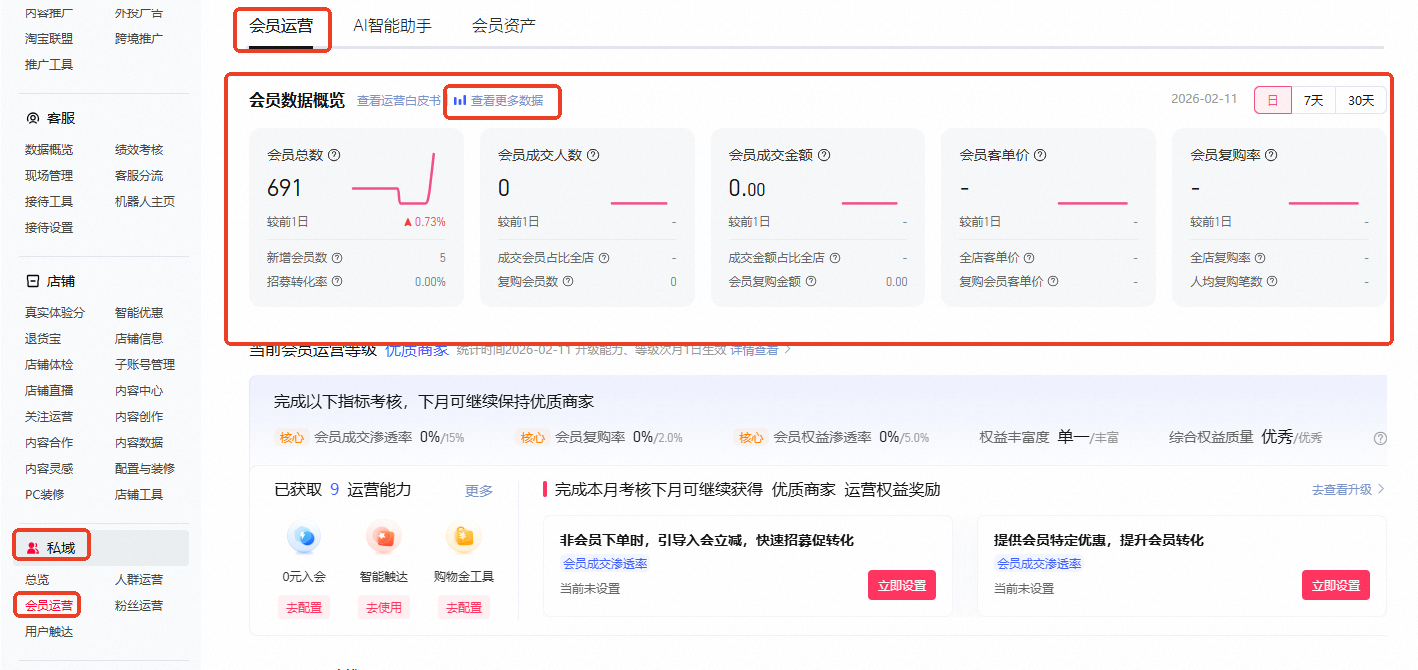This screenshot has height=670, width=1418.
Task: Click the 去使用 button under 智能触达
Action: coord(384,607)
